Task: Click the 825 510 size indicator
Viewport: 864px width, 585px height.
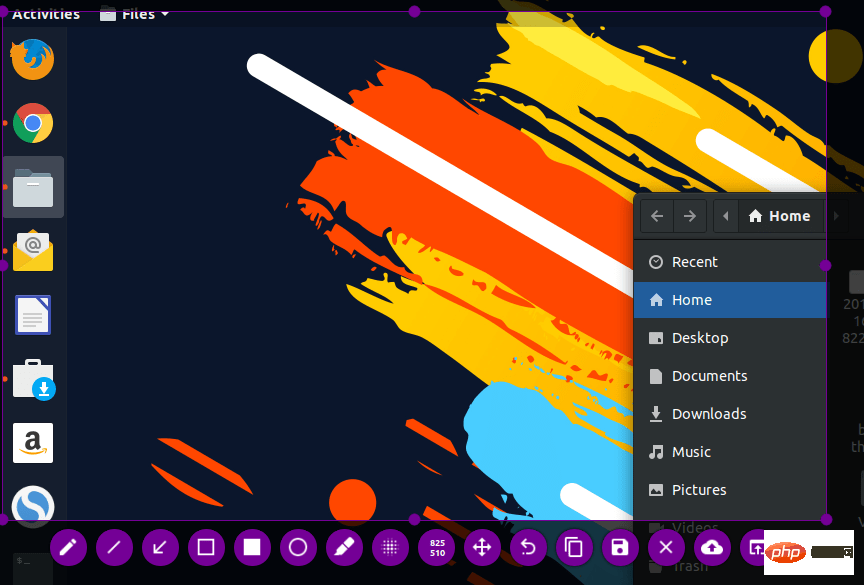Action: (x=438, y=548)
